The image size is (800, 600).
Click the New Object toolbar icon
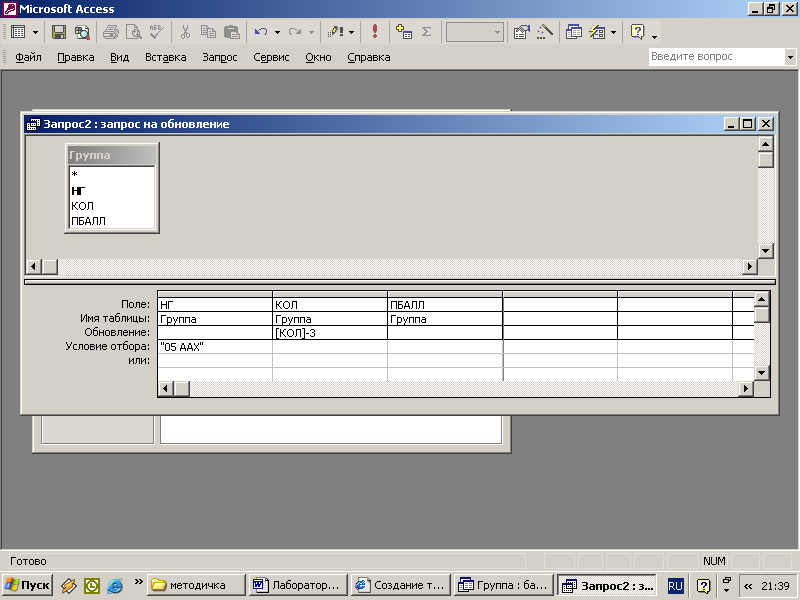(597, 32)
